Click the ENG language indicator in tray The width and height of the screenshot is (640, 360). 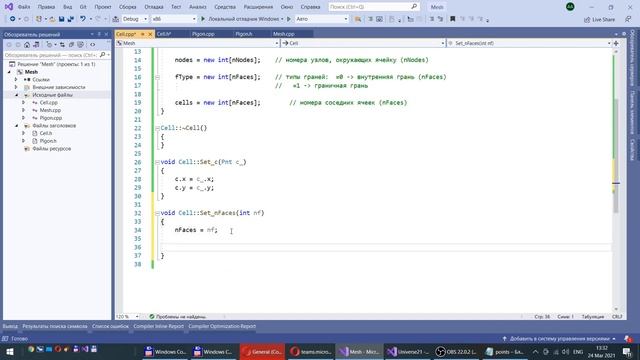click(578, 352)
